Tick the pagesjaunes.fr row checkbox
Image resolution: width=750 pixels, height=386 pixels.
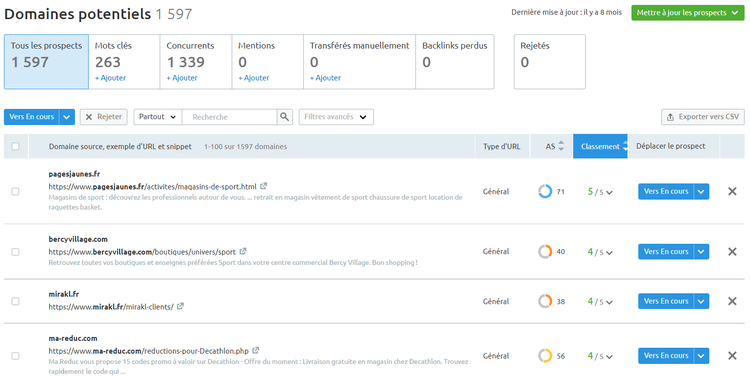click(15, 191)
